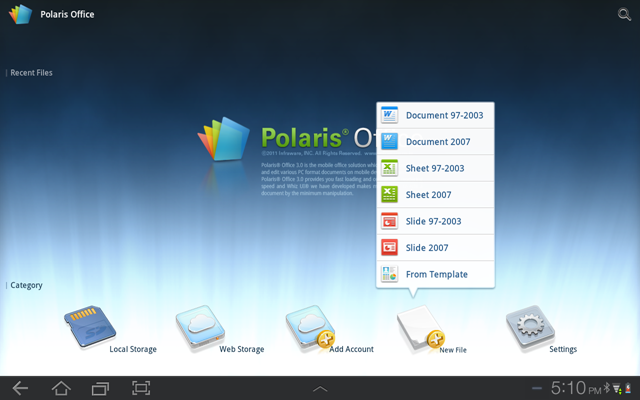Click the red icon beside Slide 2007
This screenshot has height=400, width=640.
[x=389, y=248]
